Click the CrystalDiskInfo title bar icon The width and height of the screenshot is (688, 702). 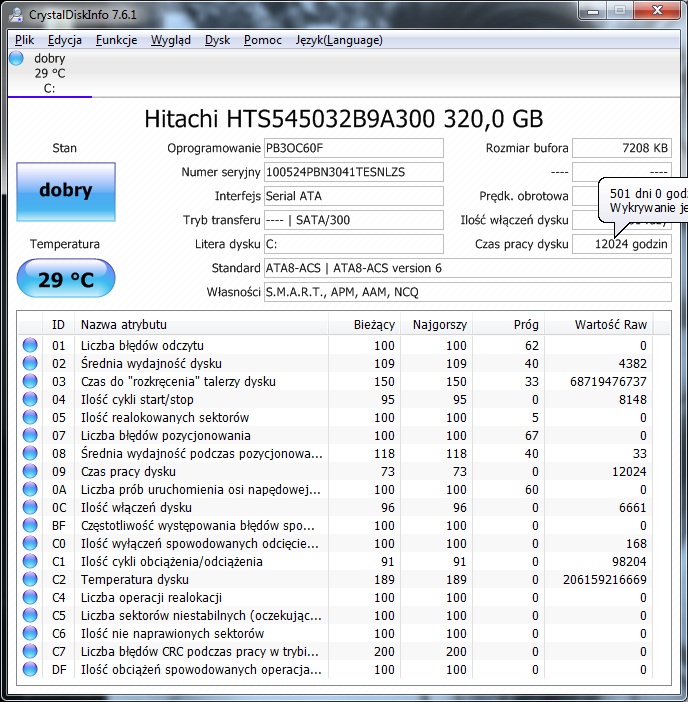coord(16,15)
